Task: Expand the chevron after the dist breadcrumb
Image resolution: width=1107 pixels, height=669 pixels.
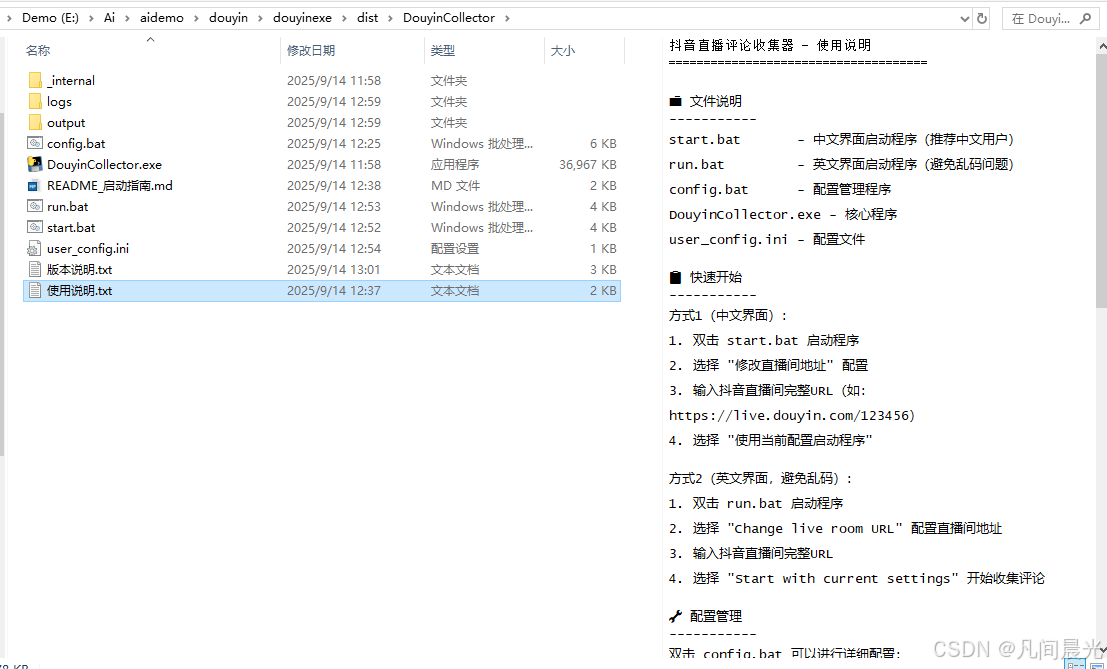Action: pos(390,18)
